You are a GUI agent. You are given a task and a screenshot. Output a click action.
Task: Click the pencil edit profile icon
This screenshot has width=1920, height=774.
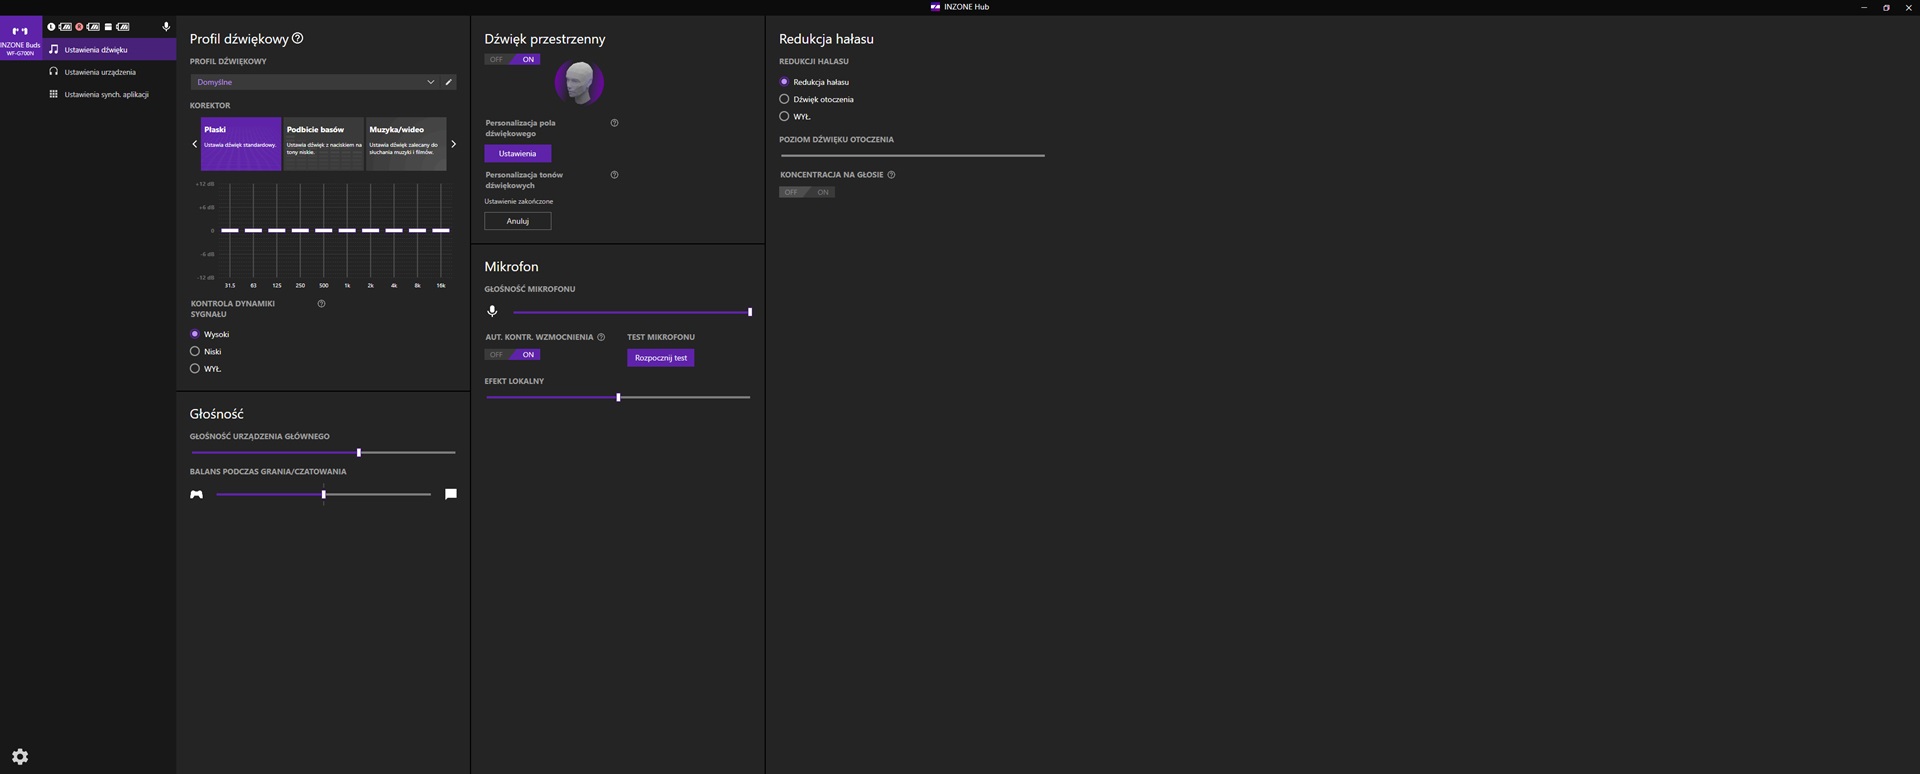448,82
